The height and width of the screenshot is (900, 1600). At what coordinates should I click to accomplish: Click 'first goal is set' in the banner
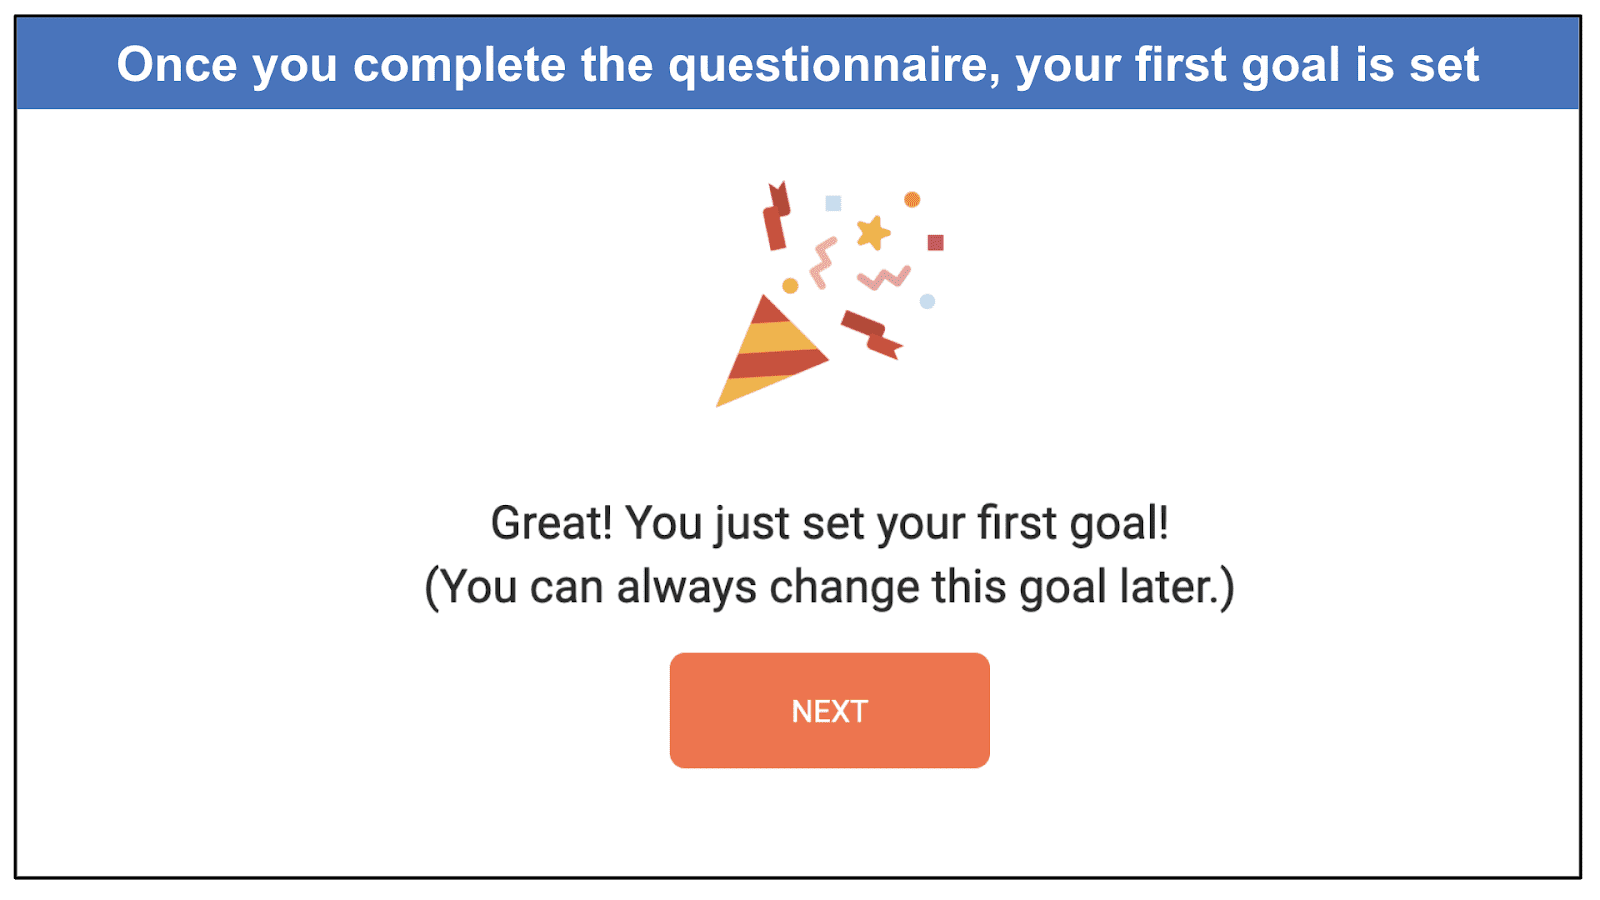[x=1306, y=66]
